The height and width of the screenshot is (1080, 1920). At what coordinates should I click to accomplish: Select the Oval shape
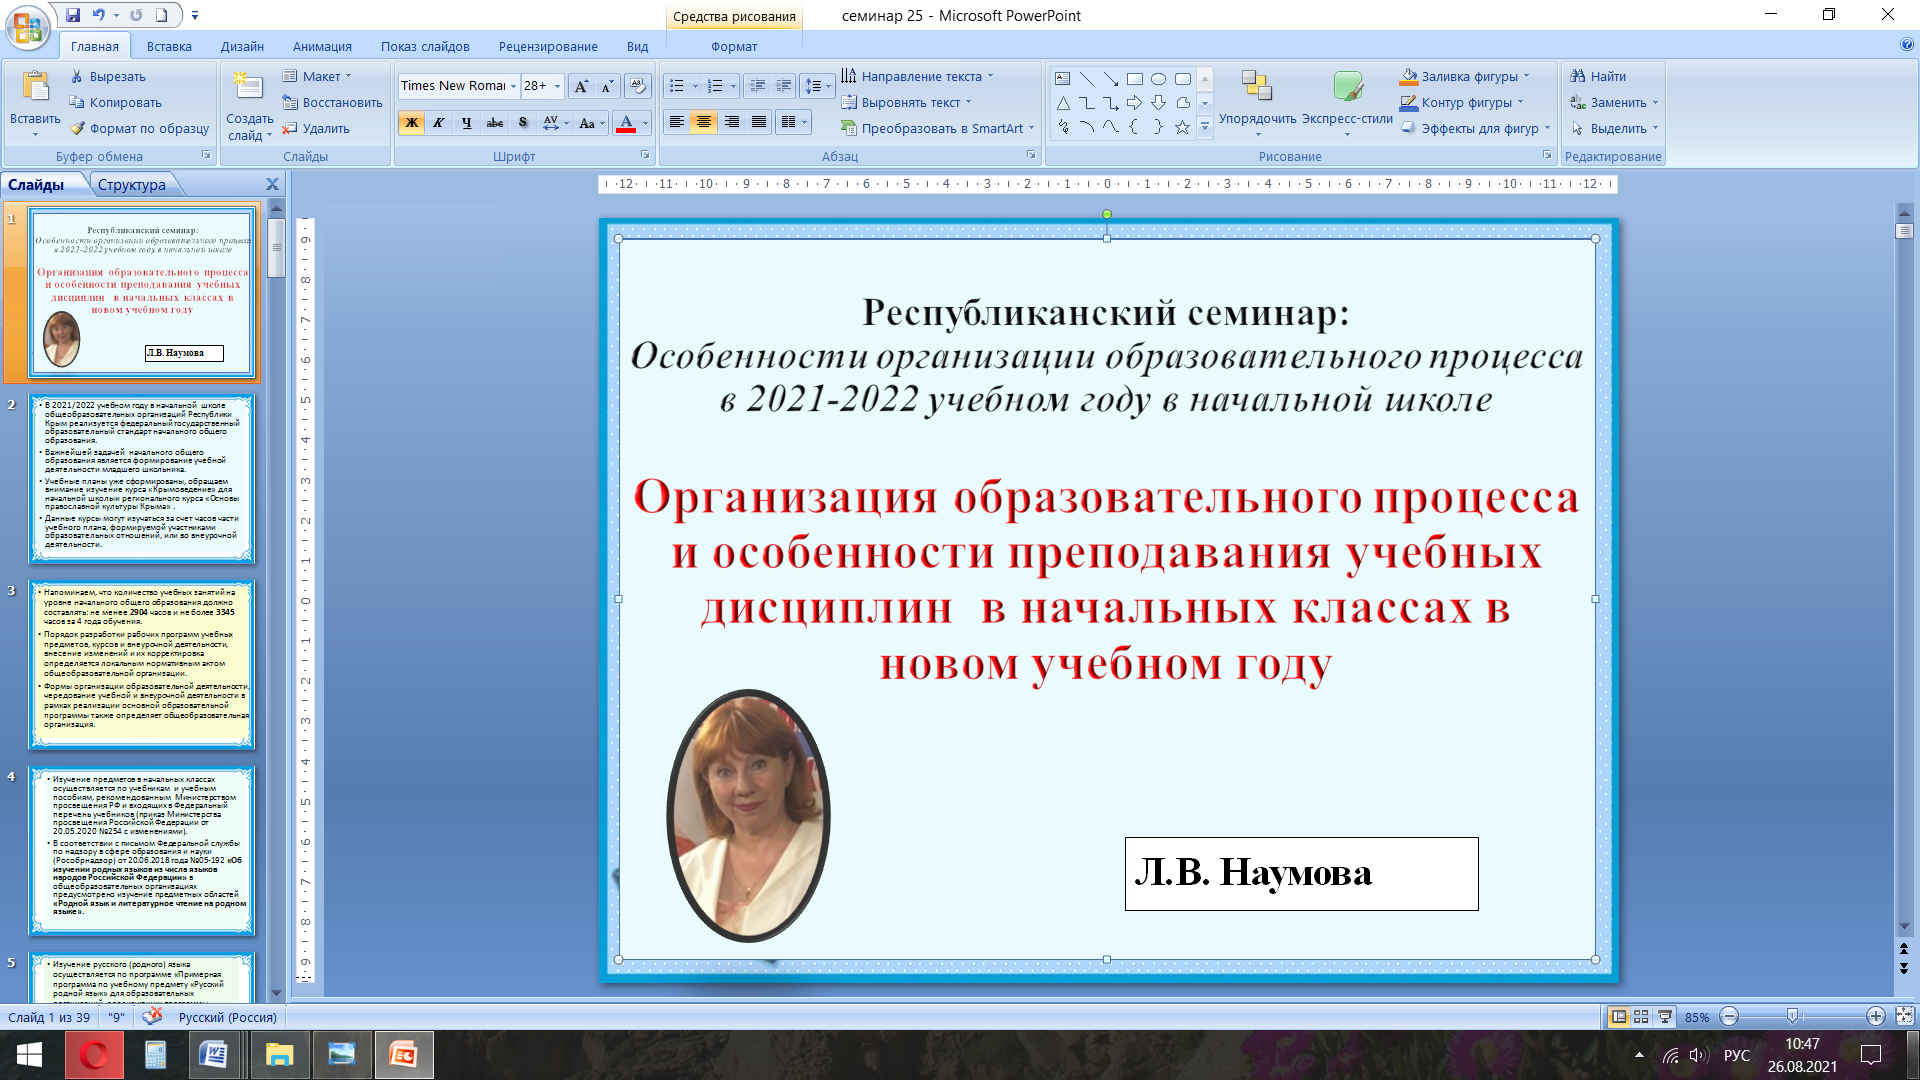tap(1158, 79)
